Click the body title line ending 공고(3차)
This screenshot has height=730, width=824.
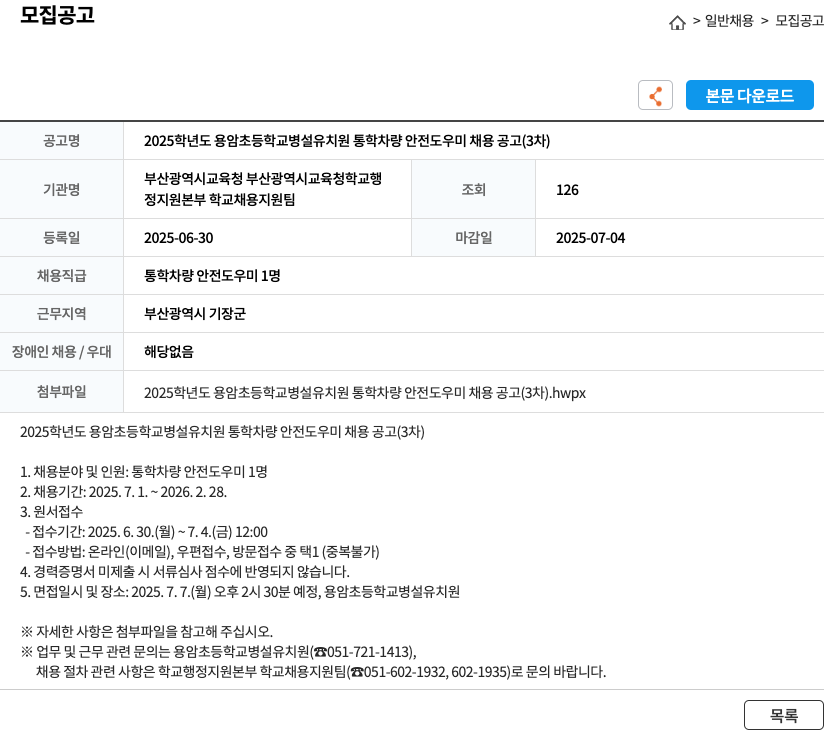pyautogui.click(x=222, y=431)
